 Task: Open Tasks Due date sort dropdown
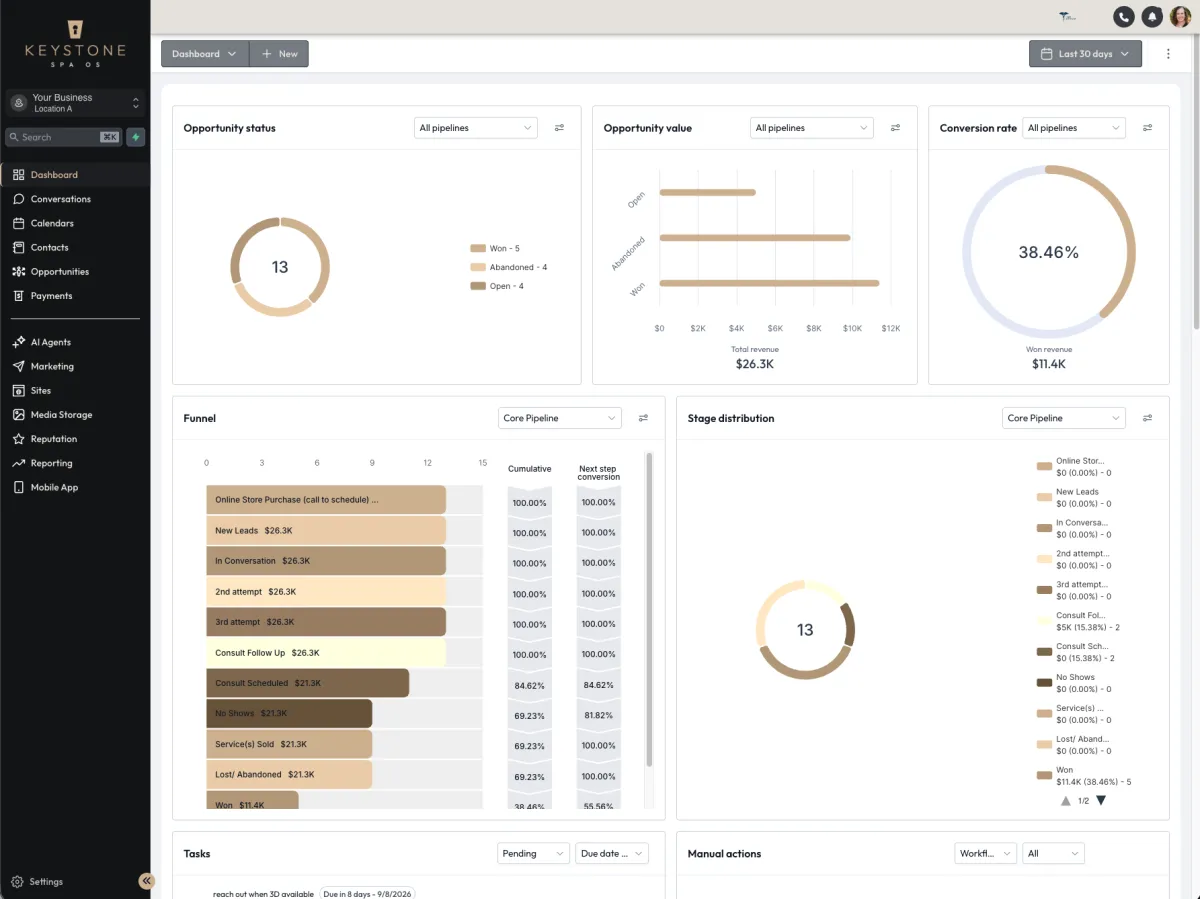pyautogui.click(x=612, y=854)
